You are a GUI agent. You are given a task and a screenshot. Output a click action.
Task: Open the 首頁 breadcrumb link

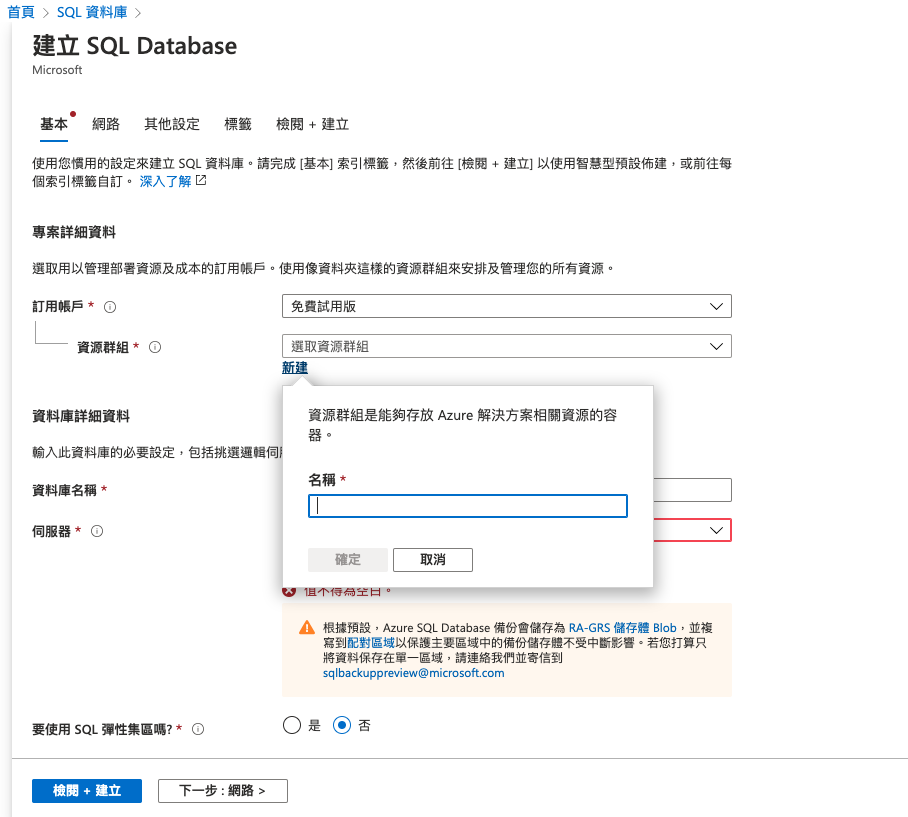coord(20,12)
